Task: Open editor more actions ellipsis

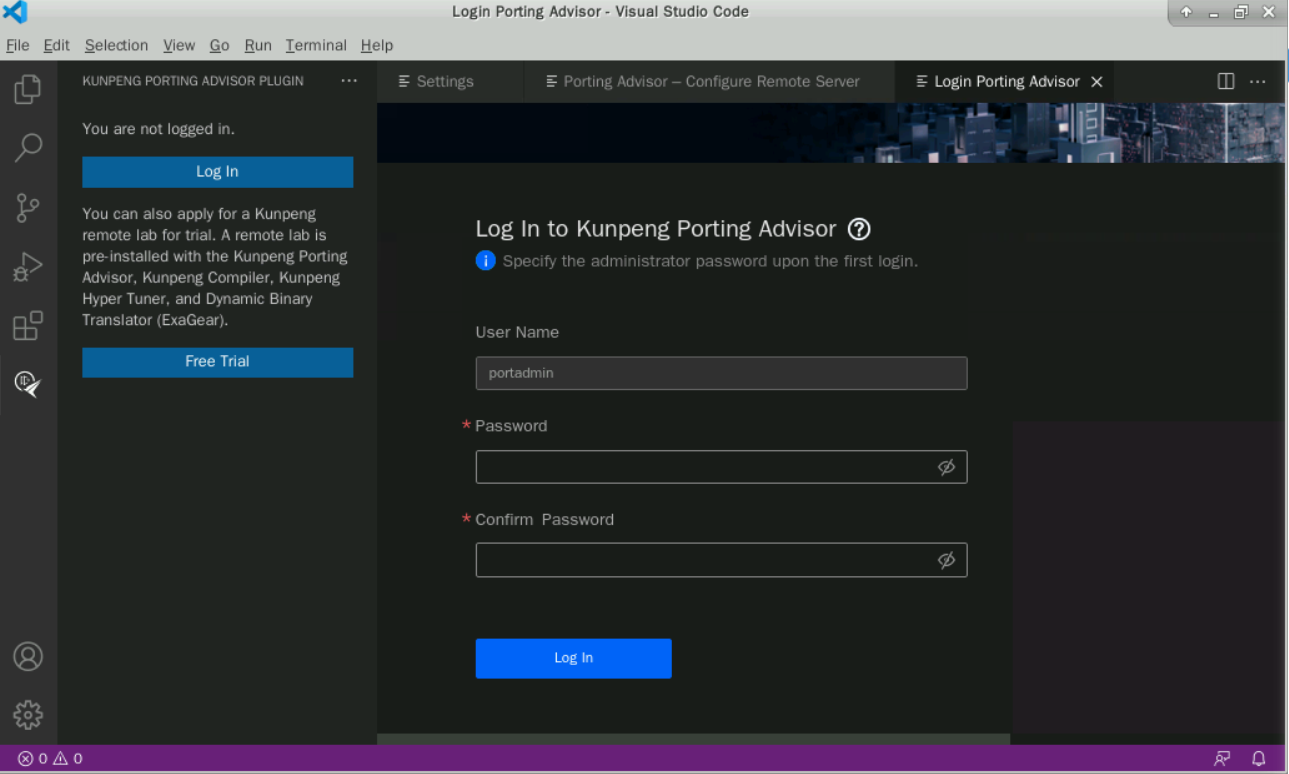Action: pyautogui.click(x=1258, y=81)
